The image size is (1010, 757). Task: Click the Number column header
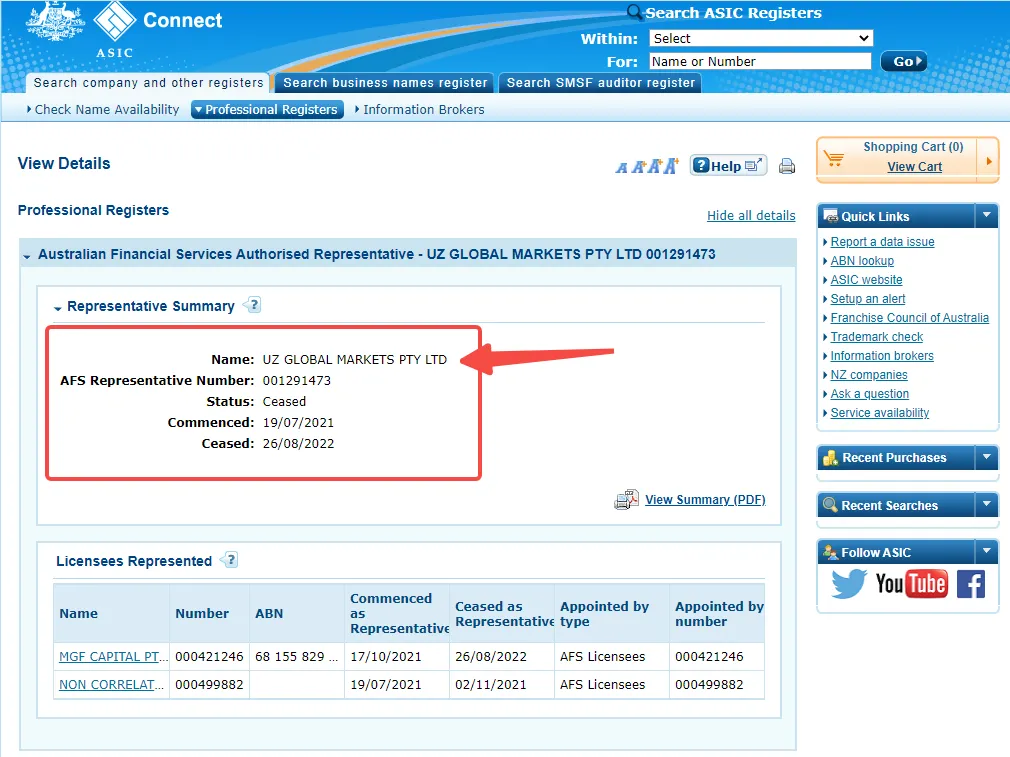[x=209, y=613]
